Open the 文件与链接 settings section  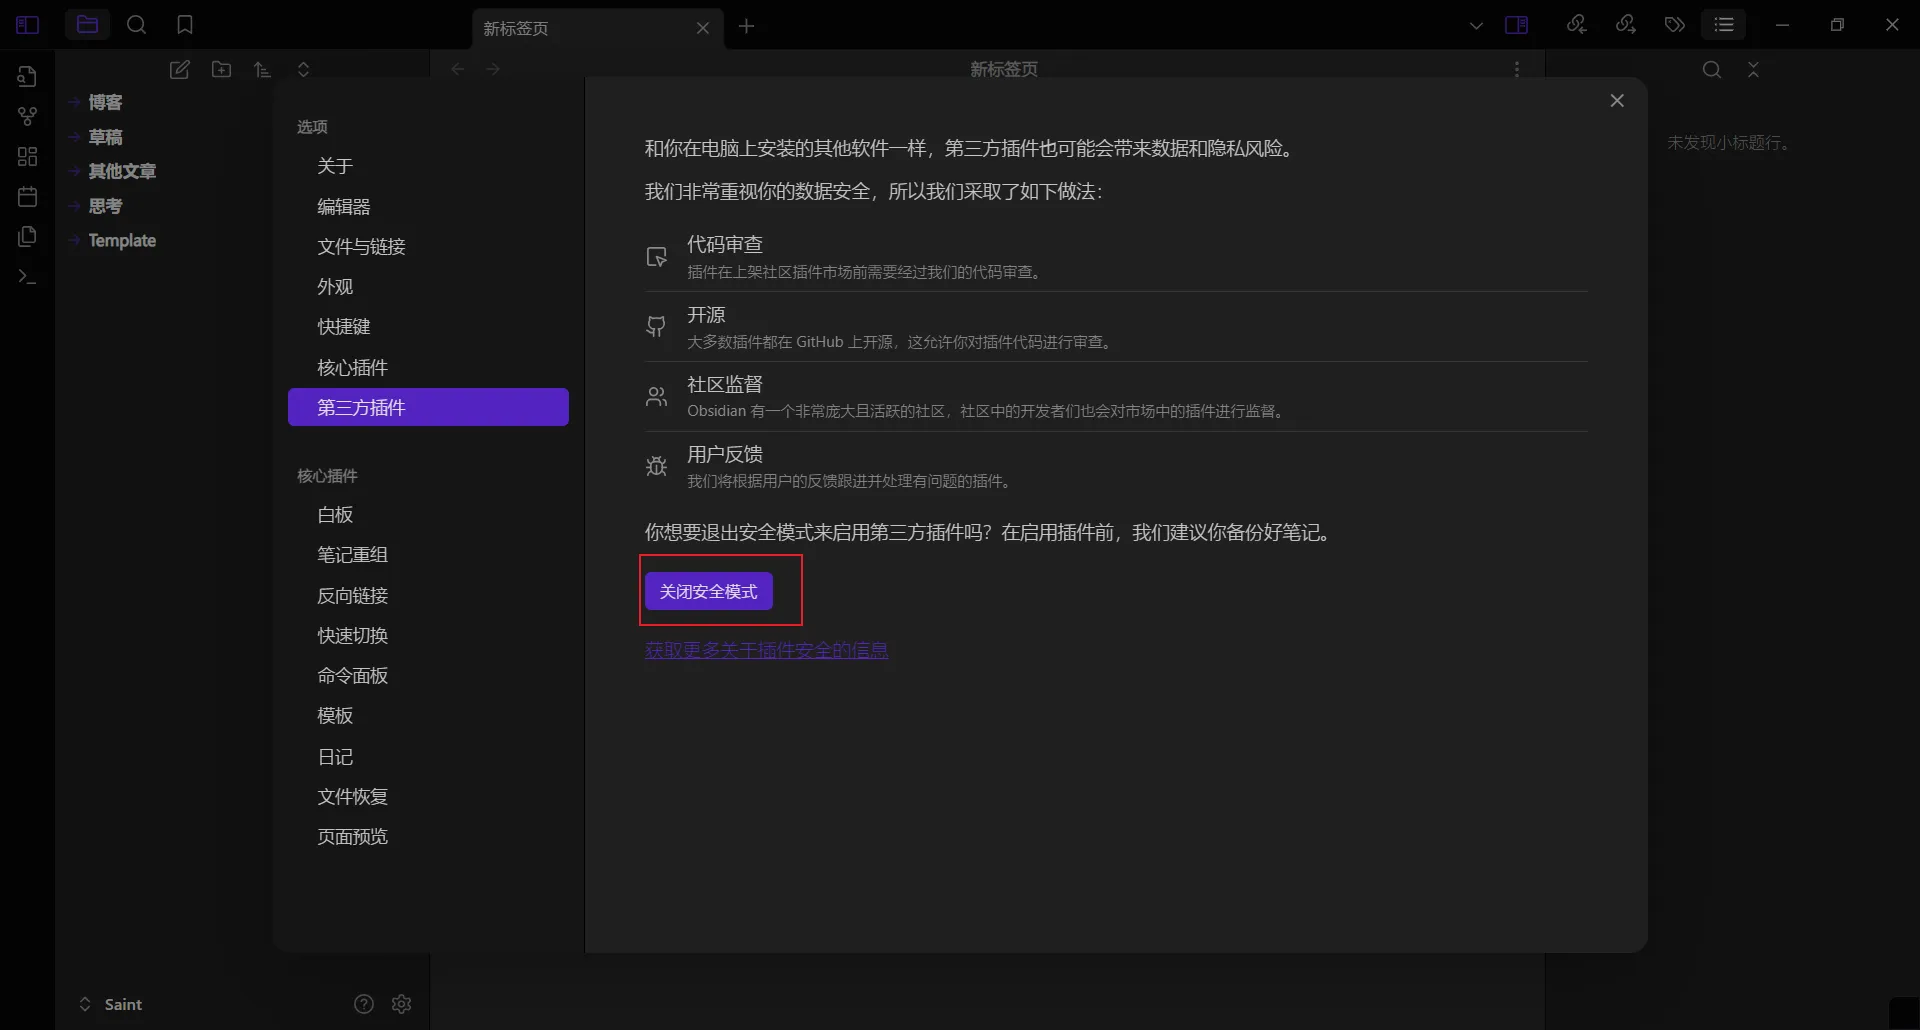pos(428,247)
